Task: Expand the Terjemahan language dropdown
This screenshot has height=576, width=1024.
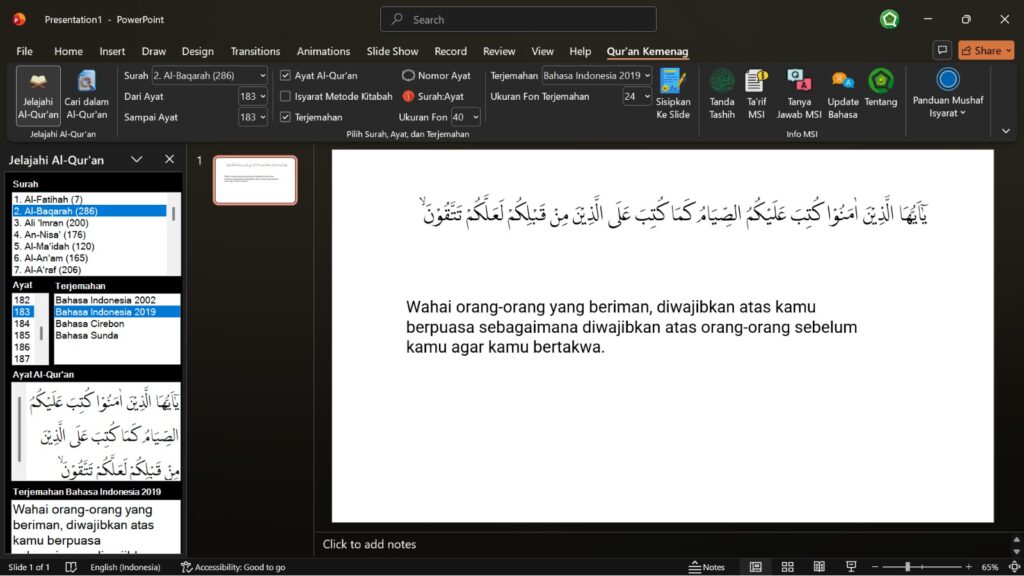Action: (x=647, y=76)
